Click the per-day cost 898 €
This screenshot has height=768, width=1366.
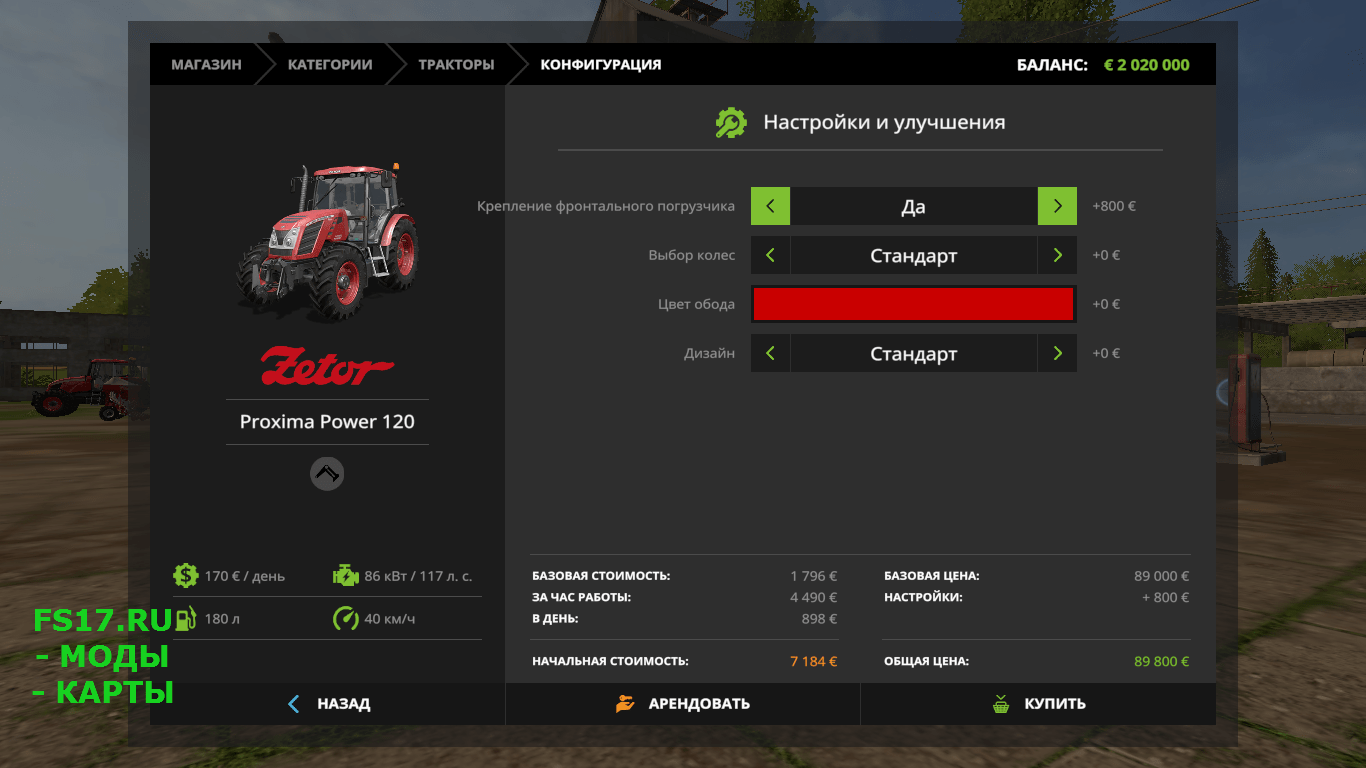(820, 619)
